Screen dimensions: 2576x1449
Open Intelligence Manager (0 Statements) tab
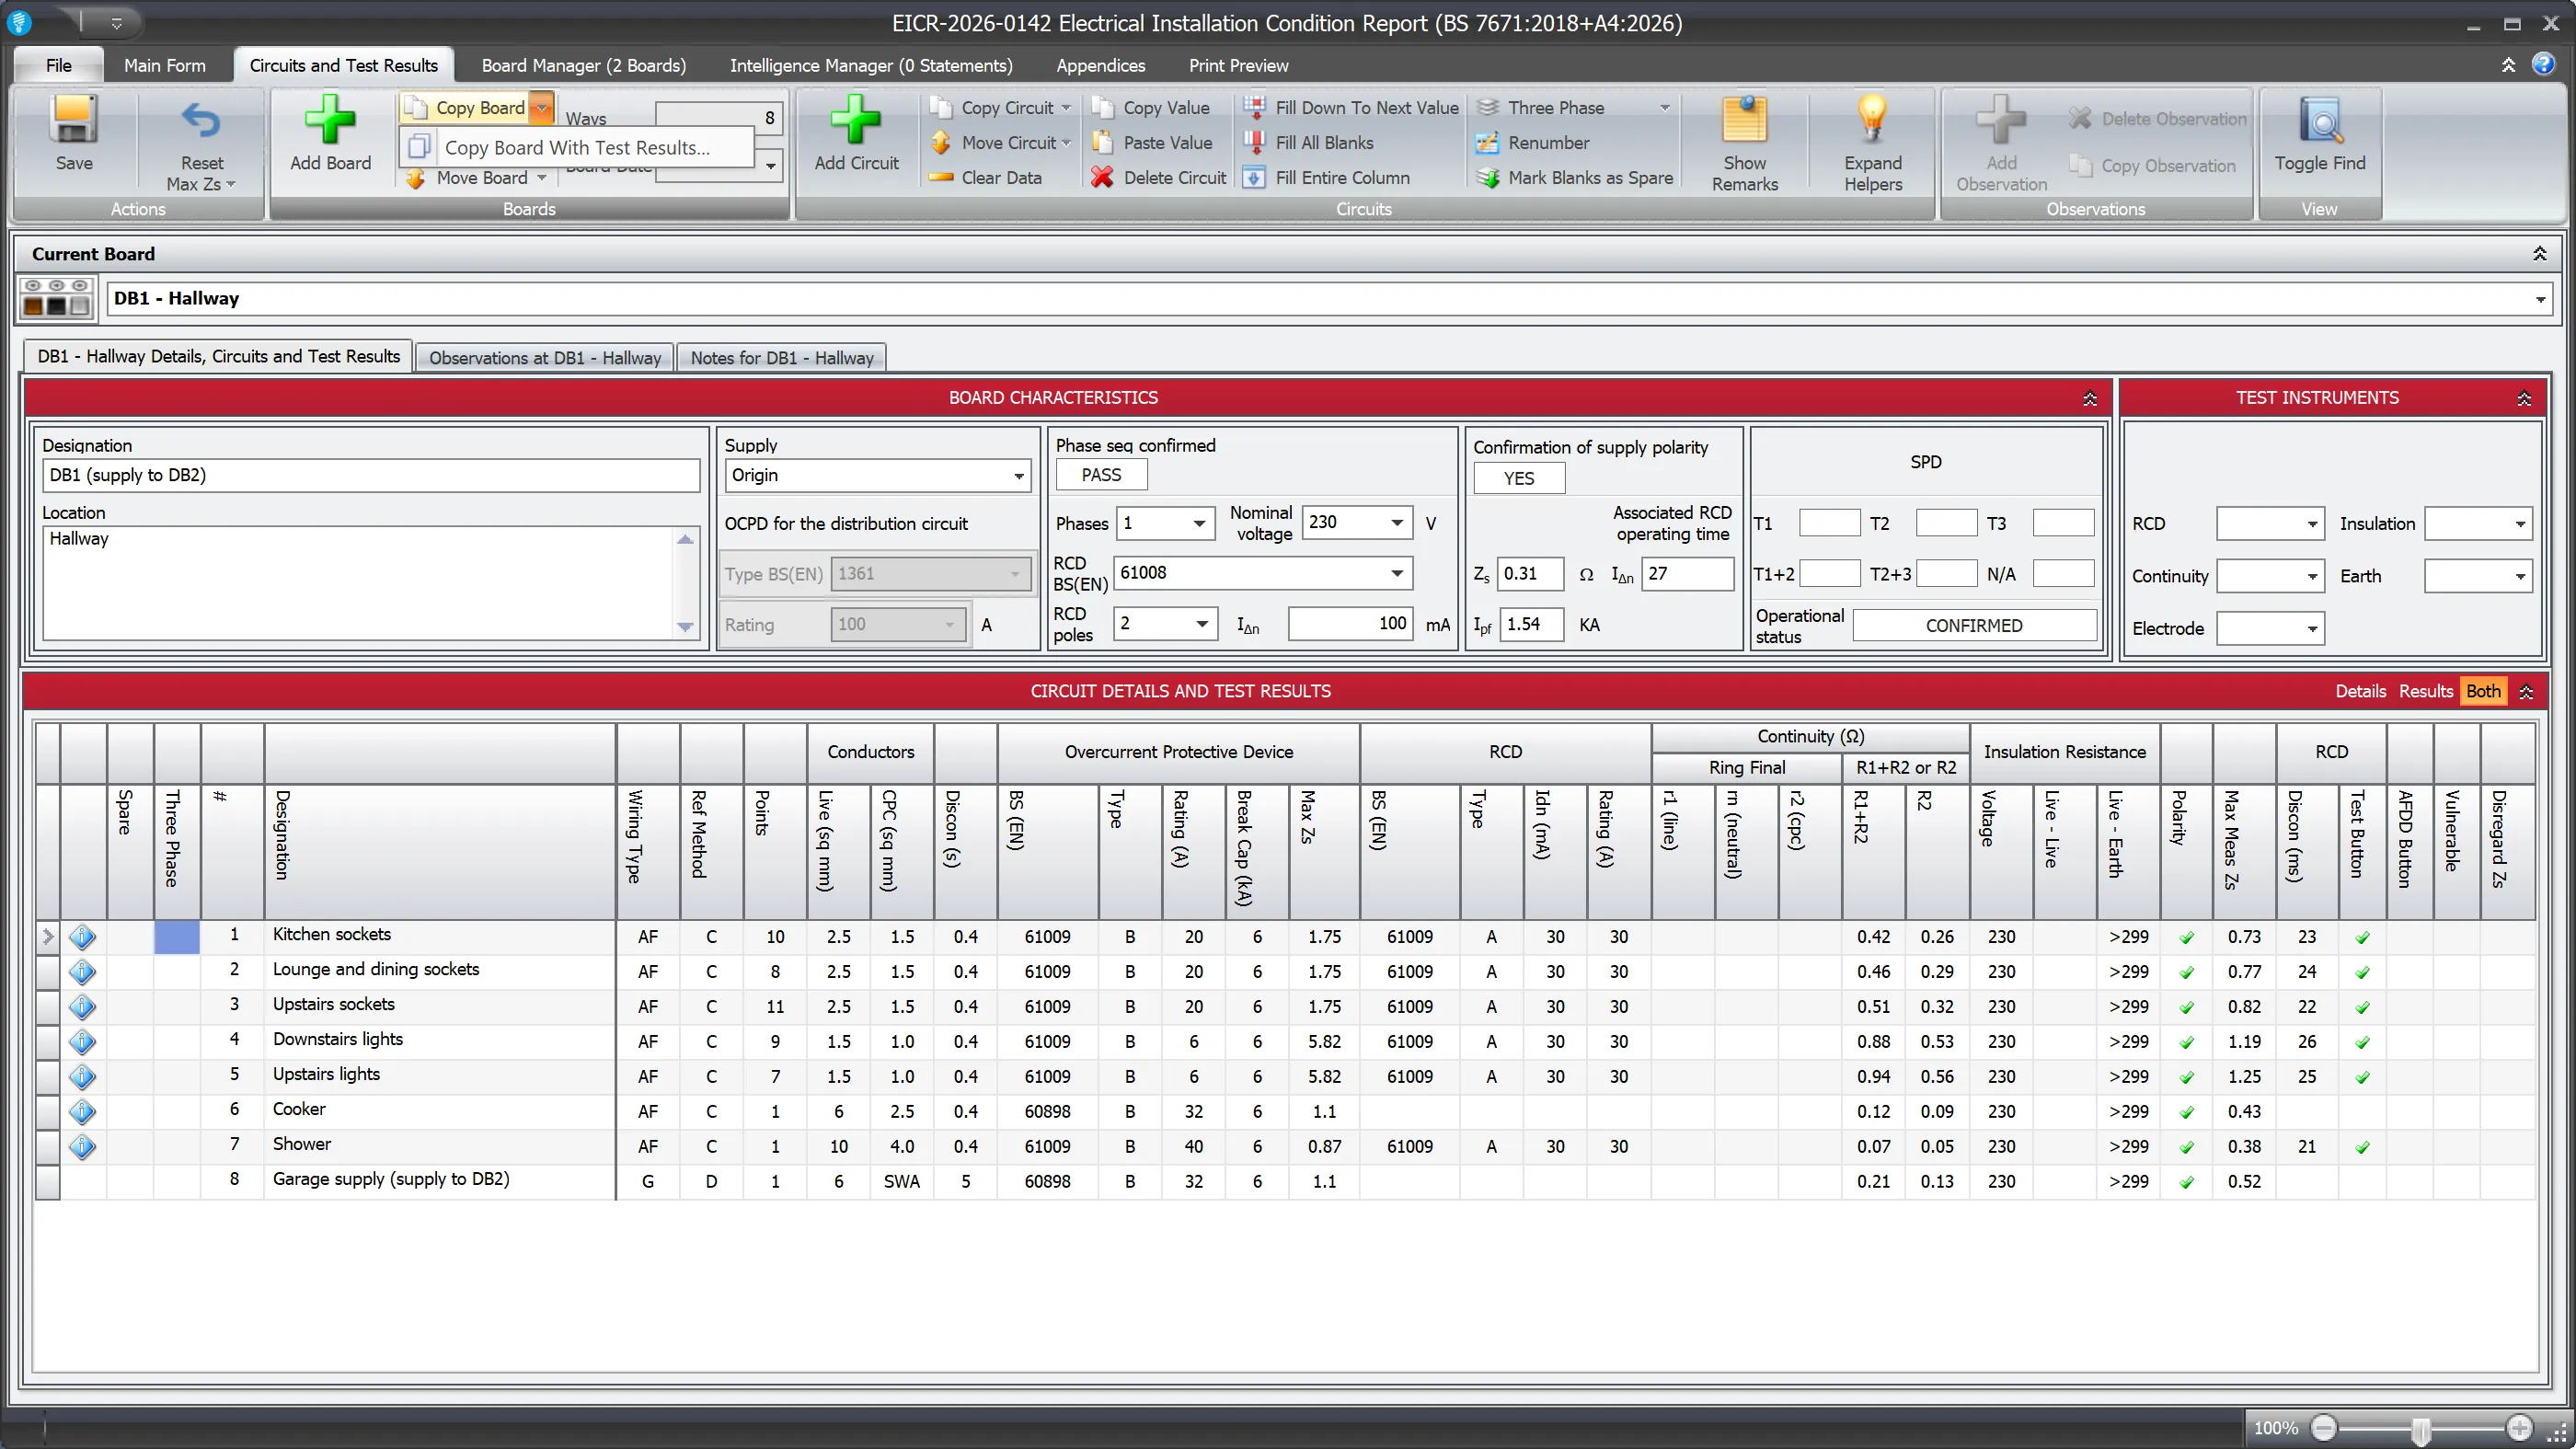(870, 65)
